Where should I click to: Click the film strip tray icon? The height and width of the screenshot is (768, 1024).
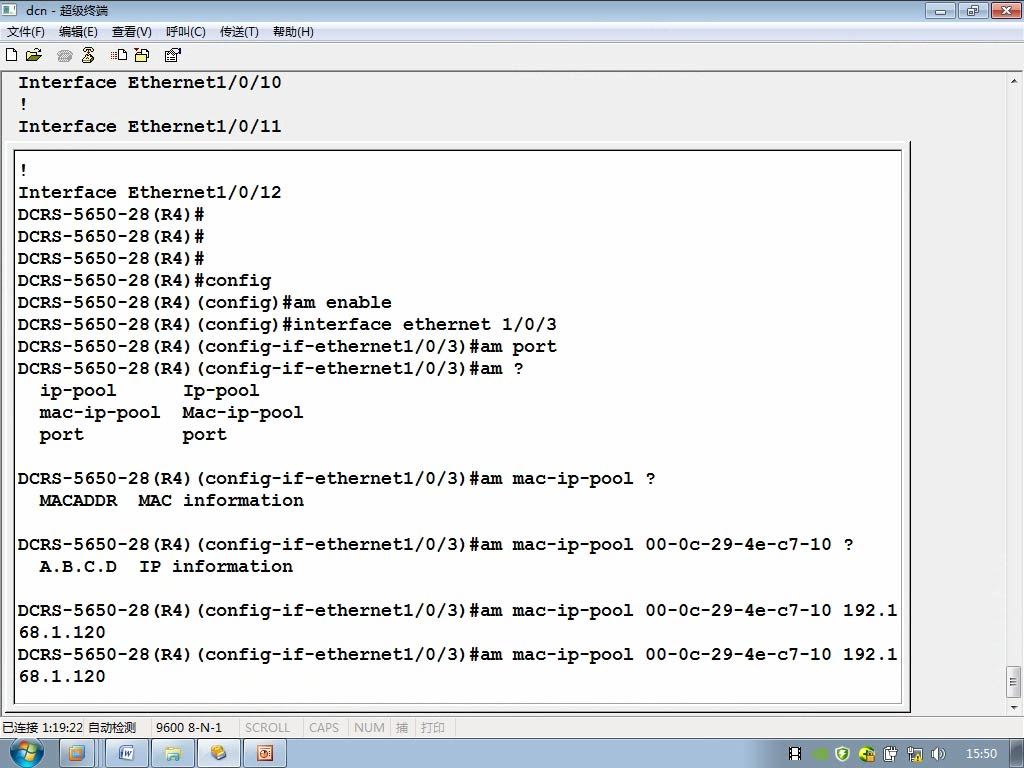795,754
